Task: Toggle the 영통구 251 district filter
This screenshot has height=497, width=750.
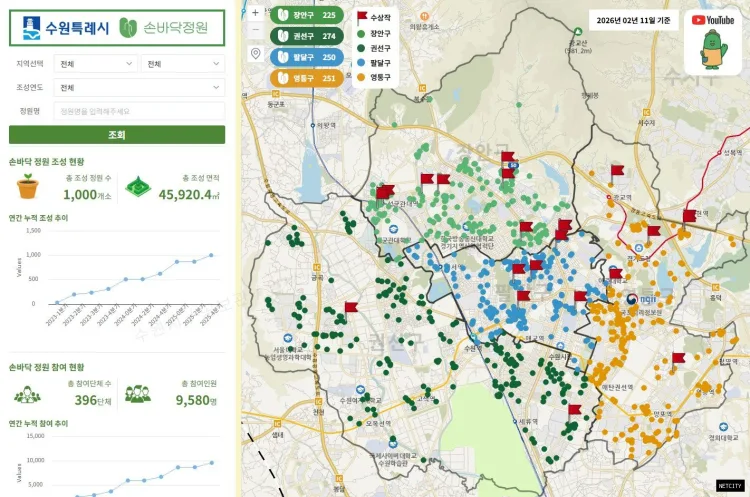Action: tap(306, 78)
